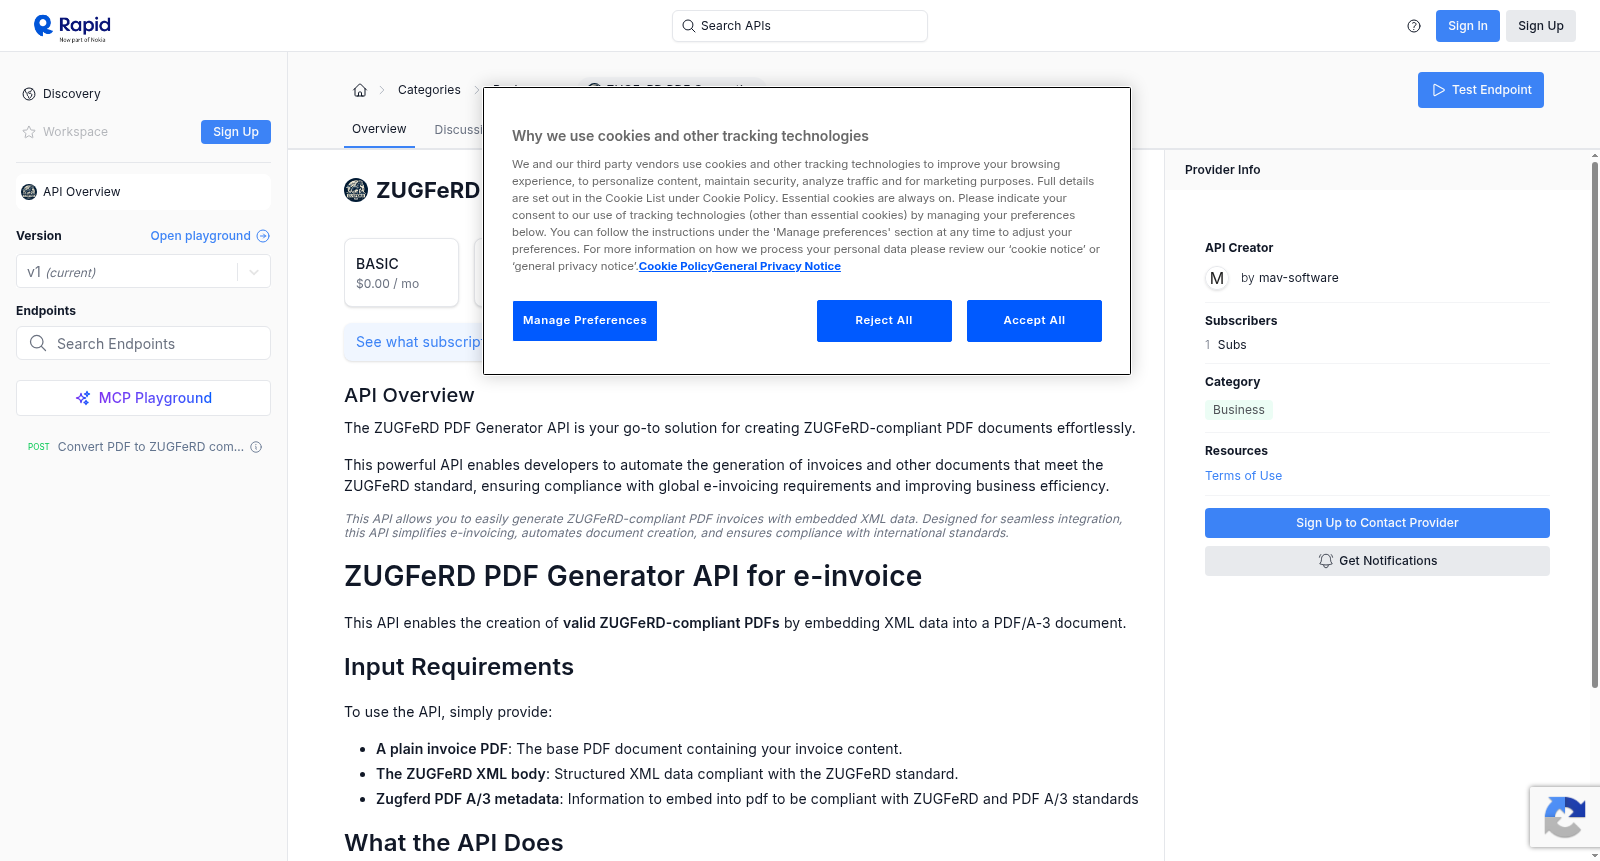Open the MCP Playground button

click(x=143, y=398)
